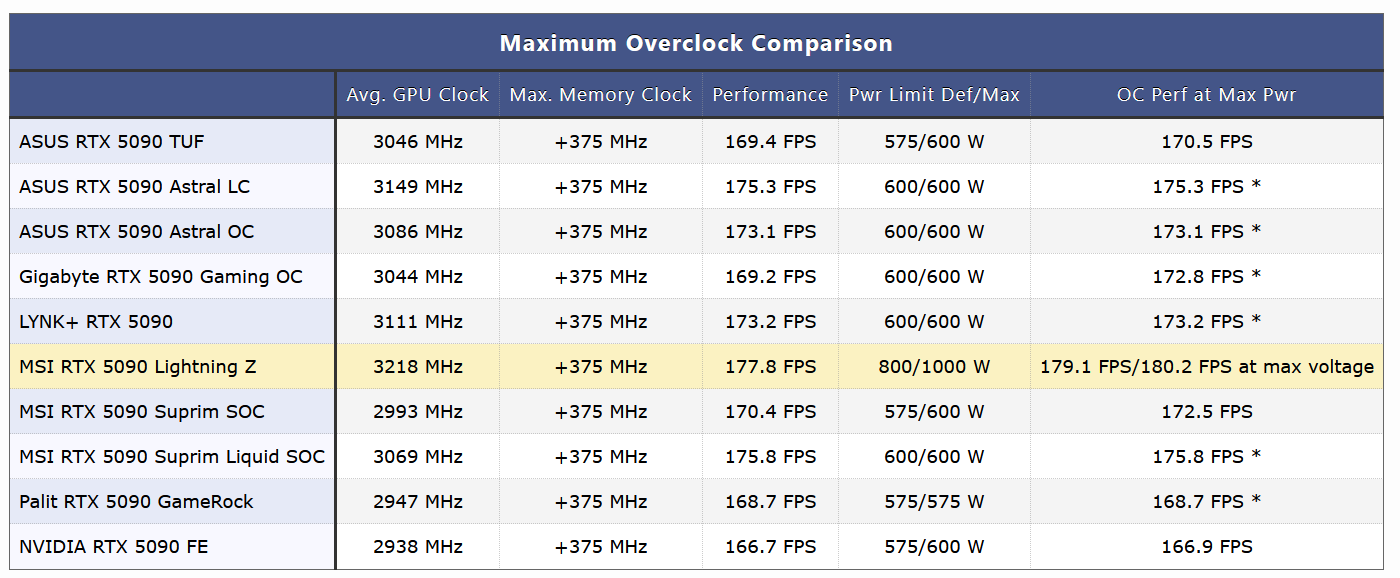Viewport: 1400px width, 578px height.
Task: Select the NVIDIA RTX 5090 FE row name
Action: pos(113,547)
